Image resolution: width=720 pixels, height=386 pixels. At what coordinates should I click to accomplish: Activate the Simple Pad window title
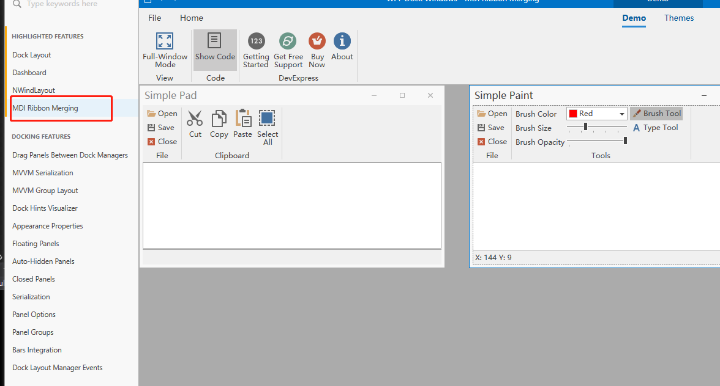(170, 95)
